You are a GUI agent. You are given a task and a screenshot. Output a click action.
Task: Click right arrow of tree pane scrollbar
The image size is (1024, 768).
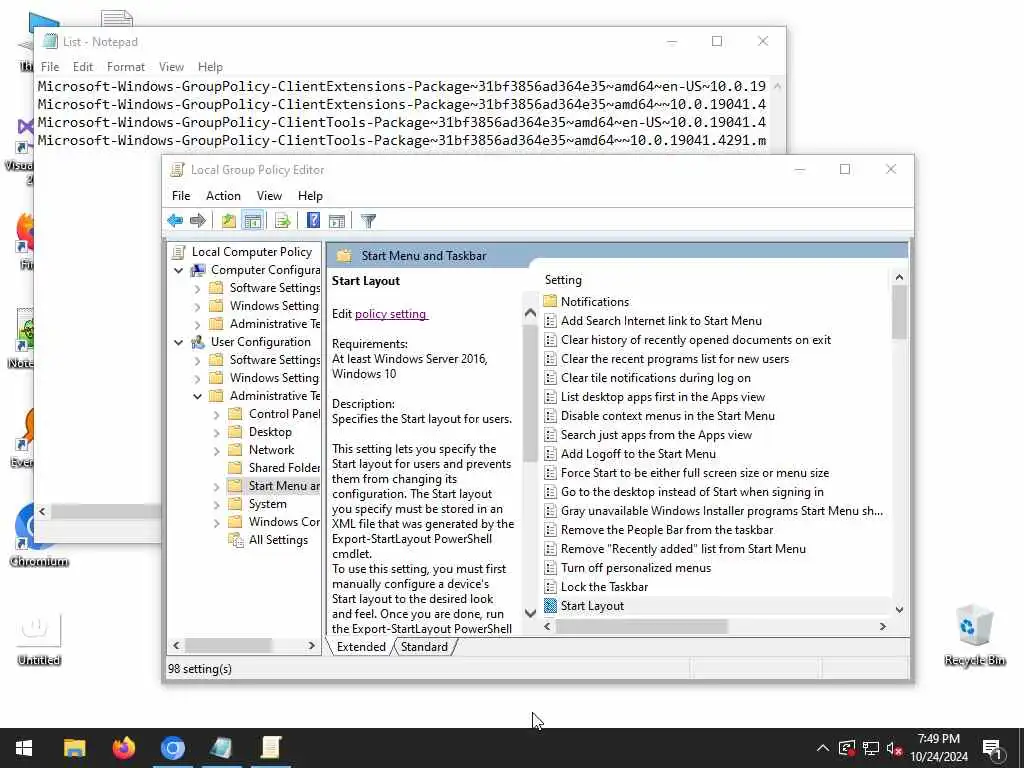[x=312, y=645]
